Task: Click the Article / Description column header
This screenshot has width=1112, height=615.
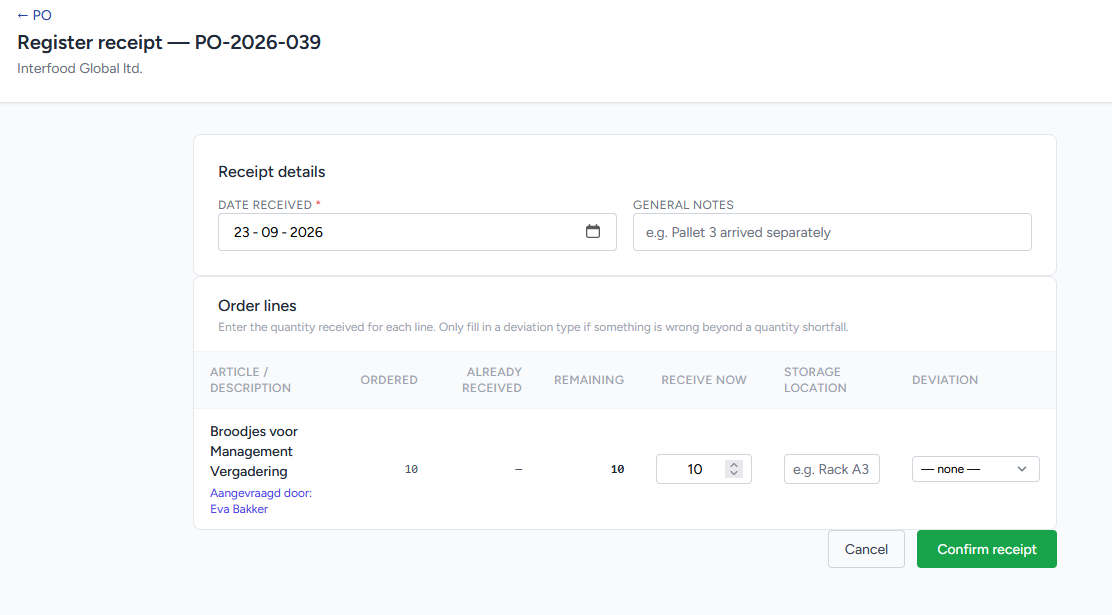Action: click(x=250, y=379)
